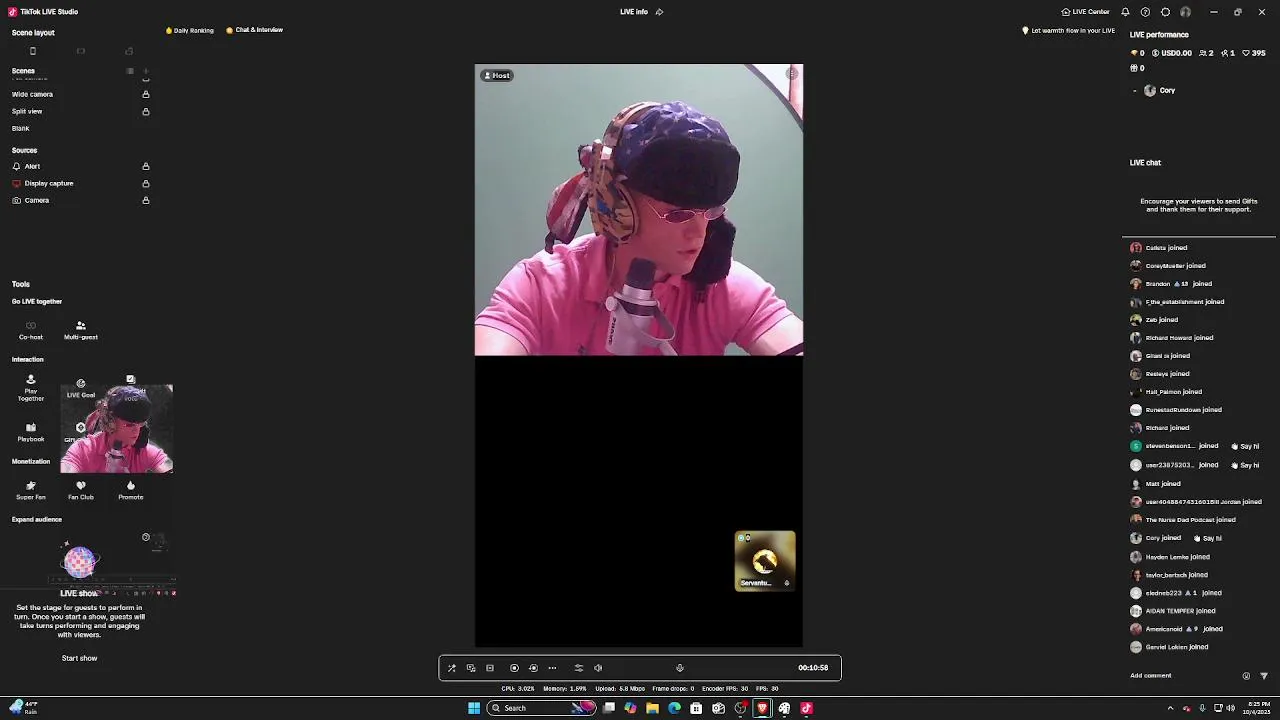Click the heart likes count 395
The image size is (1280, 720).
point(1254,53)
